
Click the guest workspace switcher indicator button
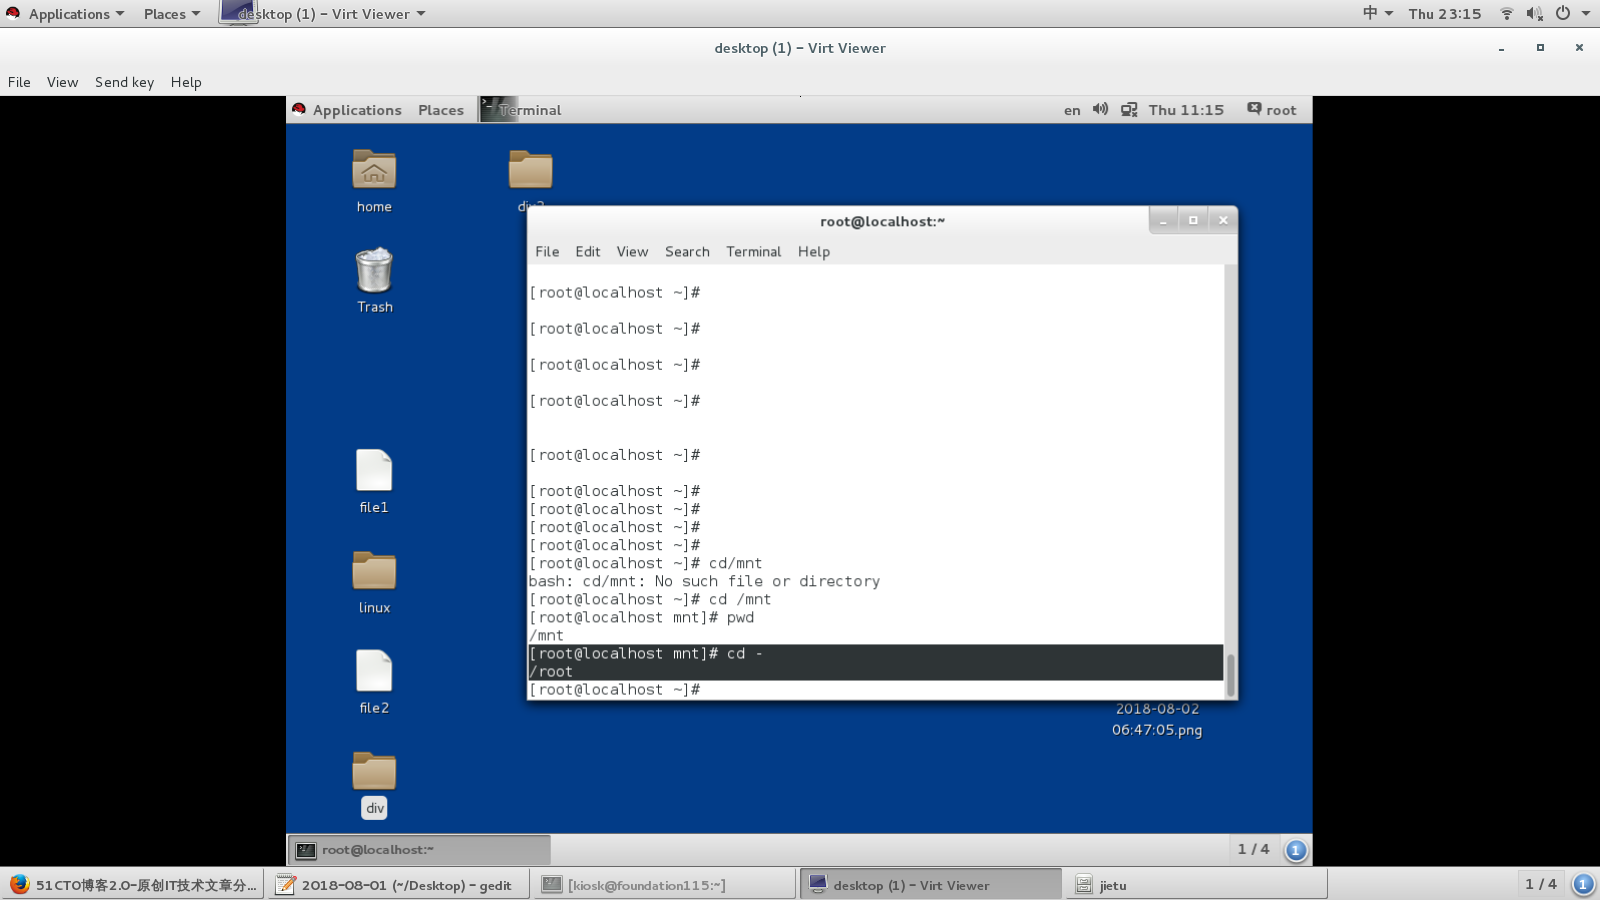point(1296,850)
